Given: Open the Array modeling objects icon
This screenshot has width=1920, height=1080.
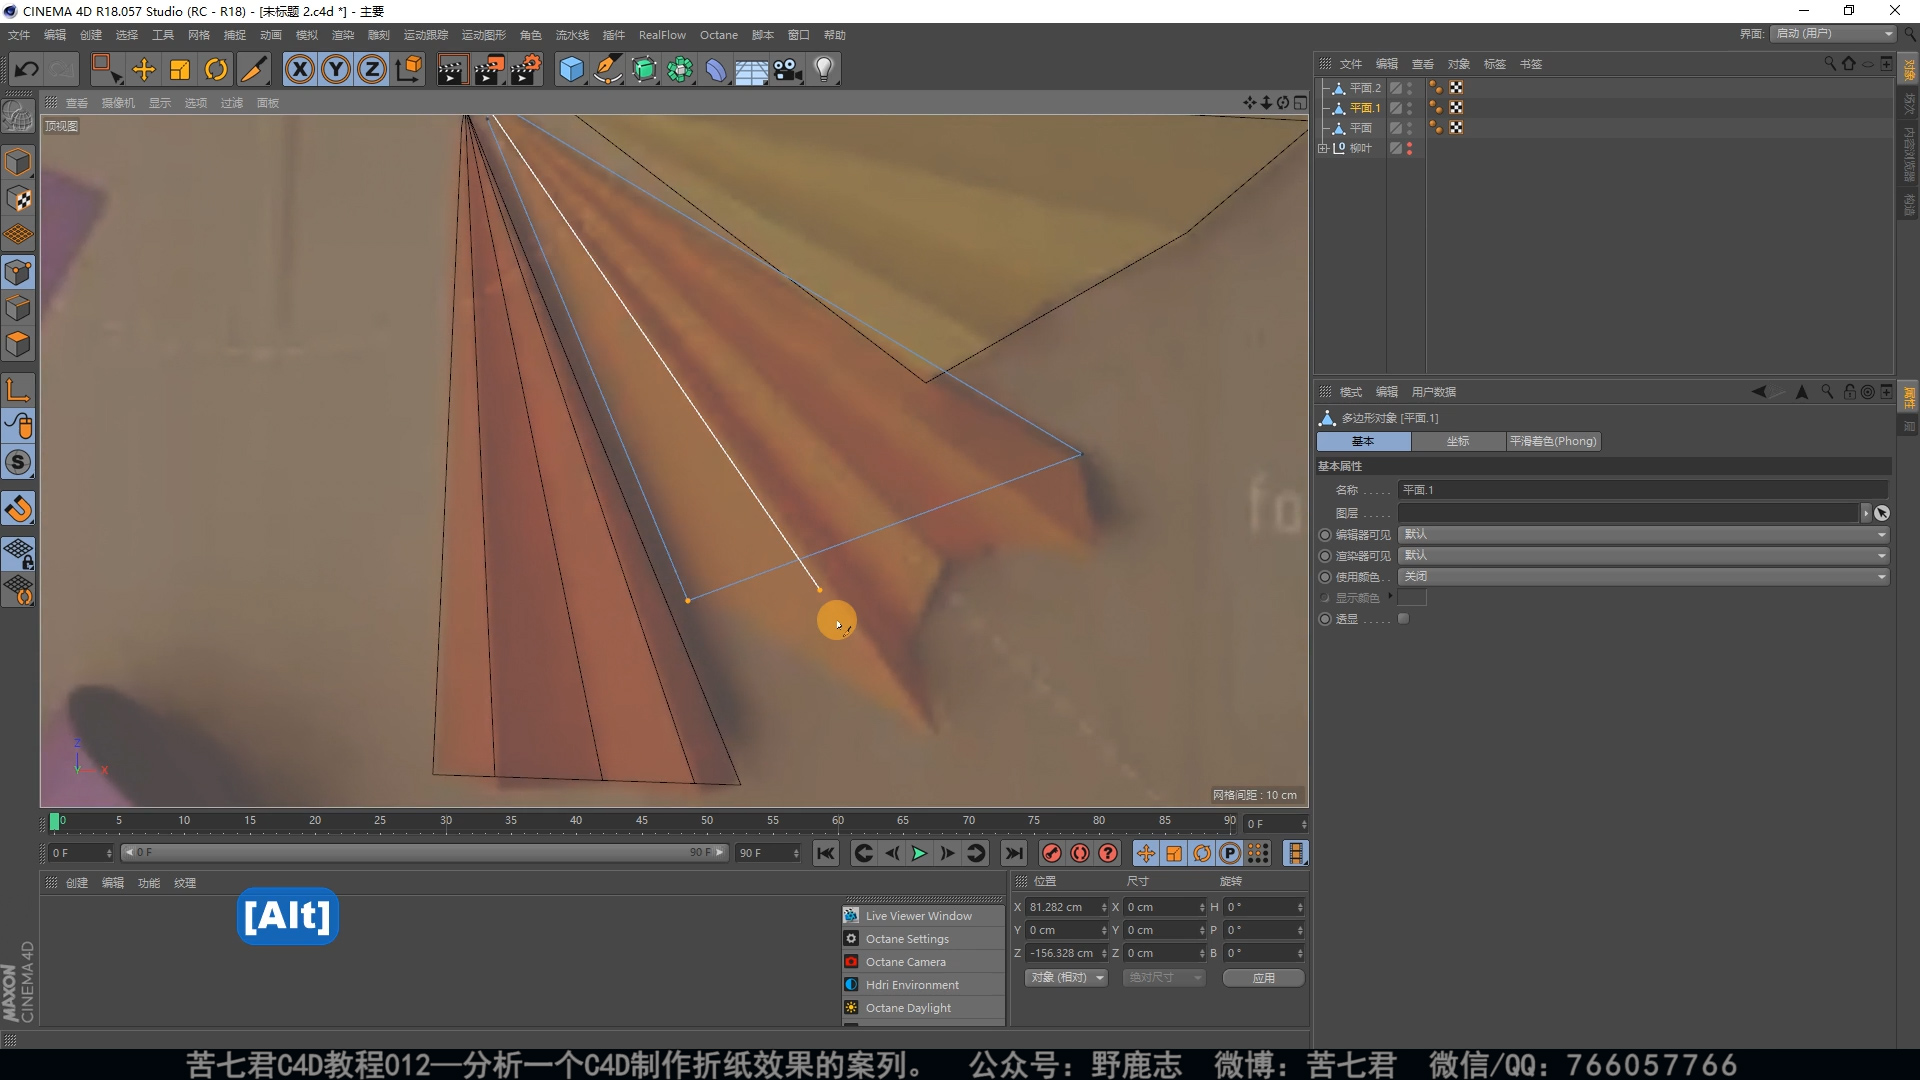Looking at the screenshot, I should (680, 69).
